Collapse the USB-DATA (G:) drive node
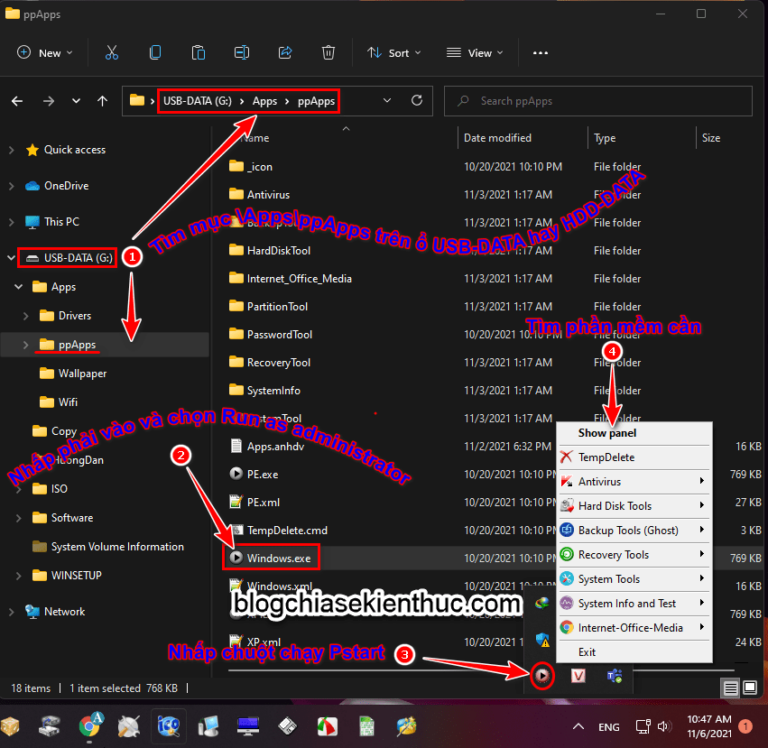Image resolution: width=768 pixels, height=748 pixels. pyautogui.click(x=12, y=258)
